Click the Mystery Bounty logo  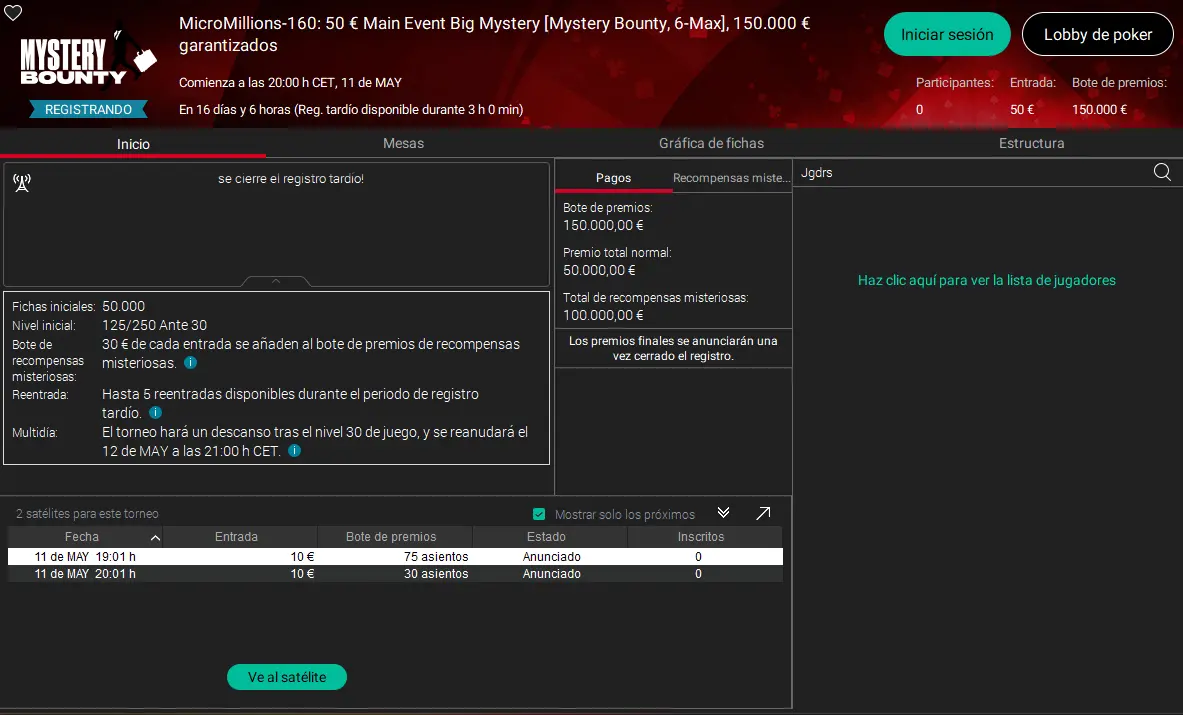(x=88, y=58)
